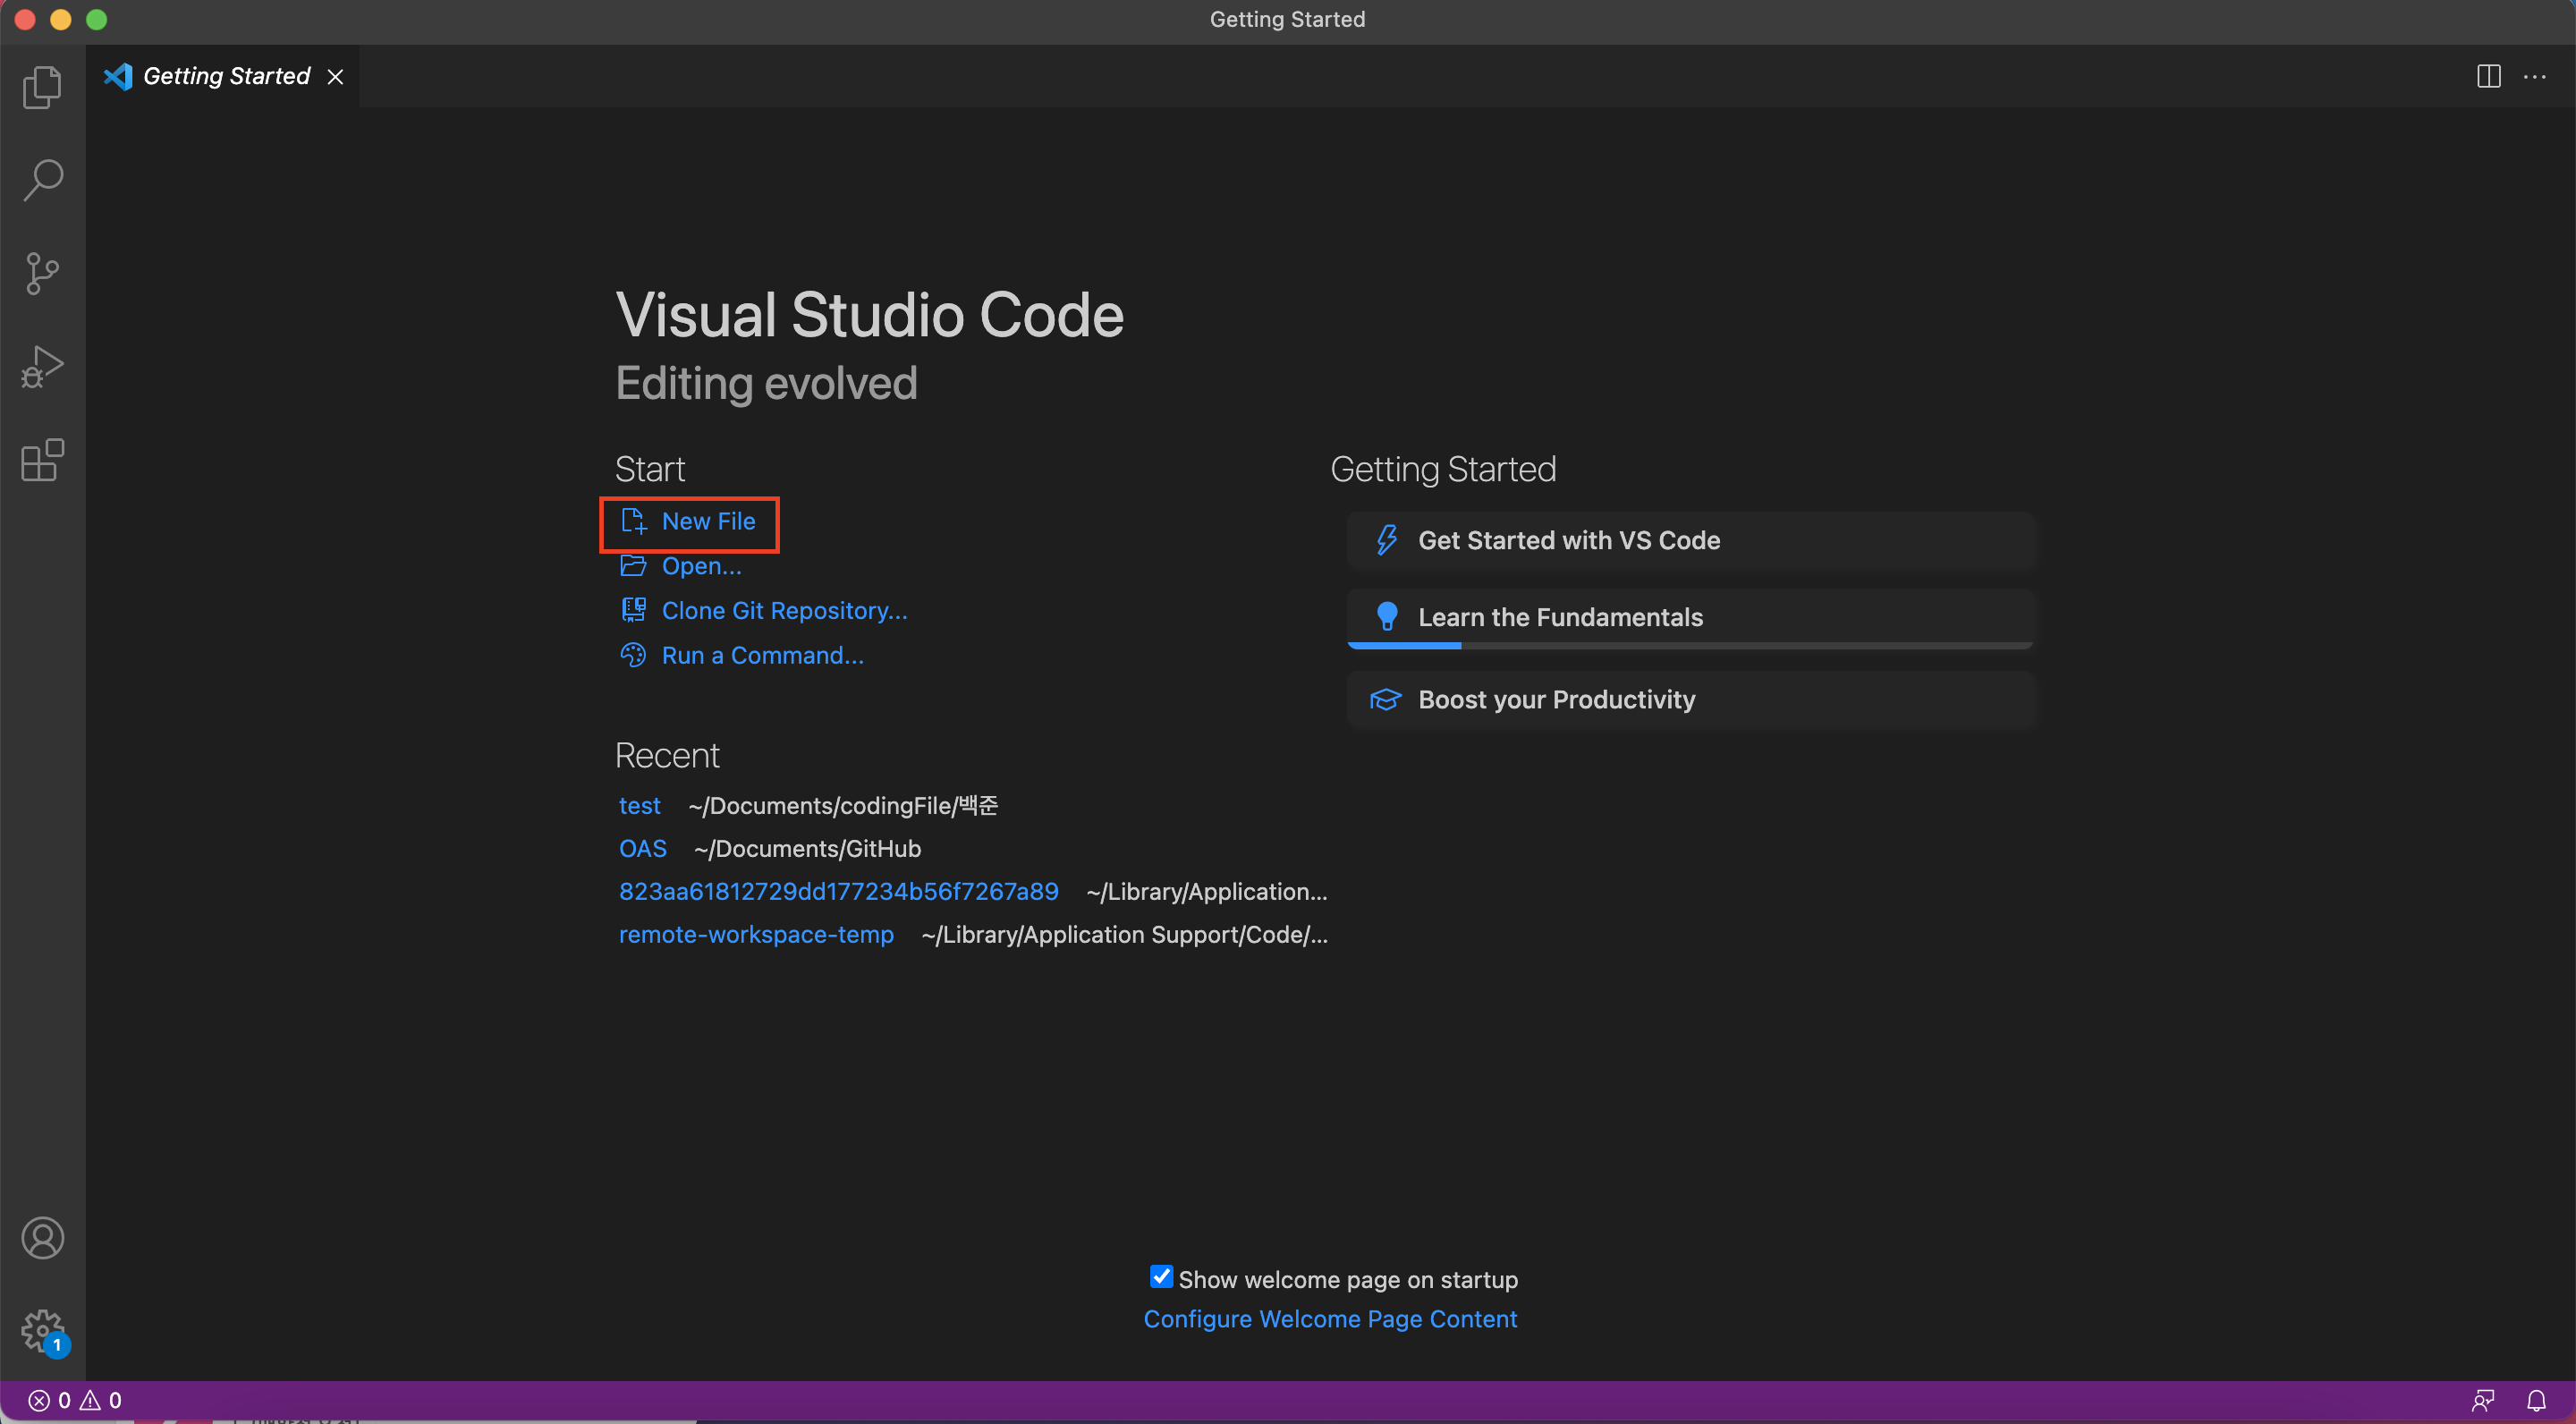Click the New File link
Viewport: 2576px width, 1424px height.
click(707, 521)
